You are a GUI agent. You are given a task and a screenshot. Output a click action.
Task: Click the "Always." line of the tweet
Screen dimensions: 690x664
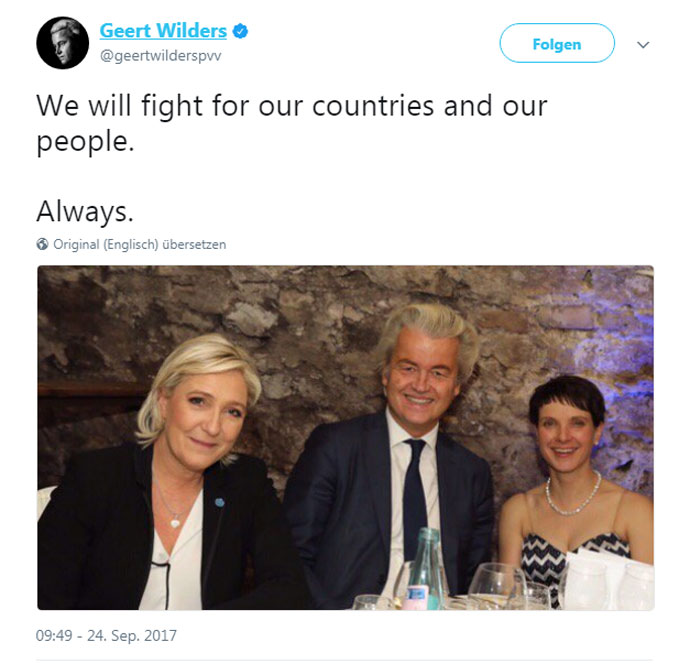click(x=84, y=211)
